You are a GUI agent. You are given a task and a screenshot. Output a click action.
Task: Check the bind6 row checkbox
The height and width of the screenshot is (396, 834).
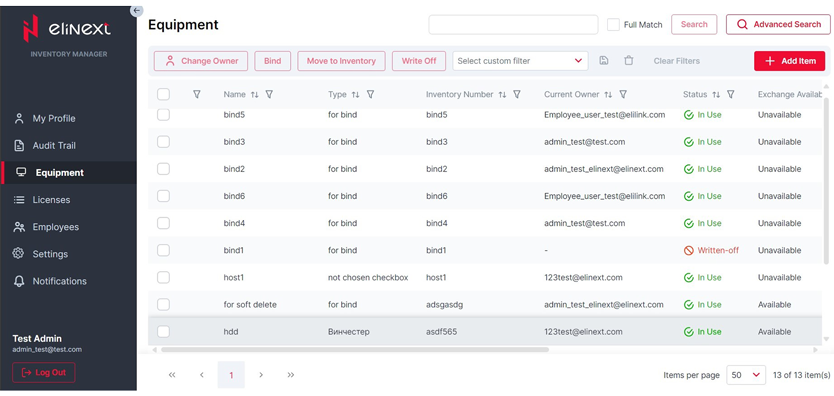point(163,196)
